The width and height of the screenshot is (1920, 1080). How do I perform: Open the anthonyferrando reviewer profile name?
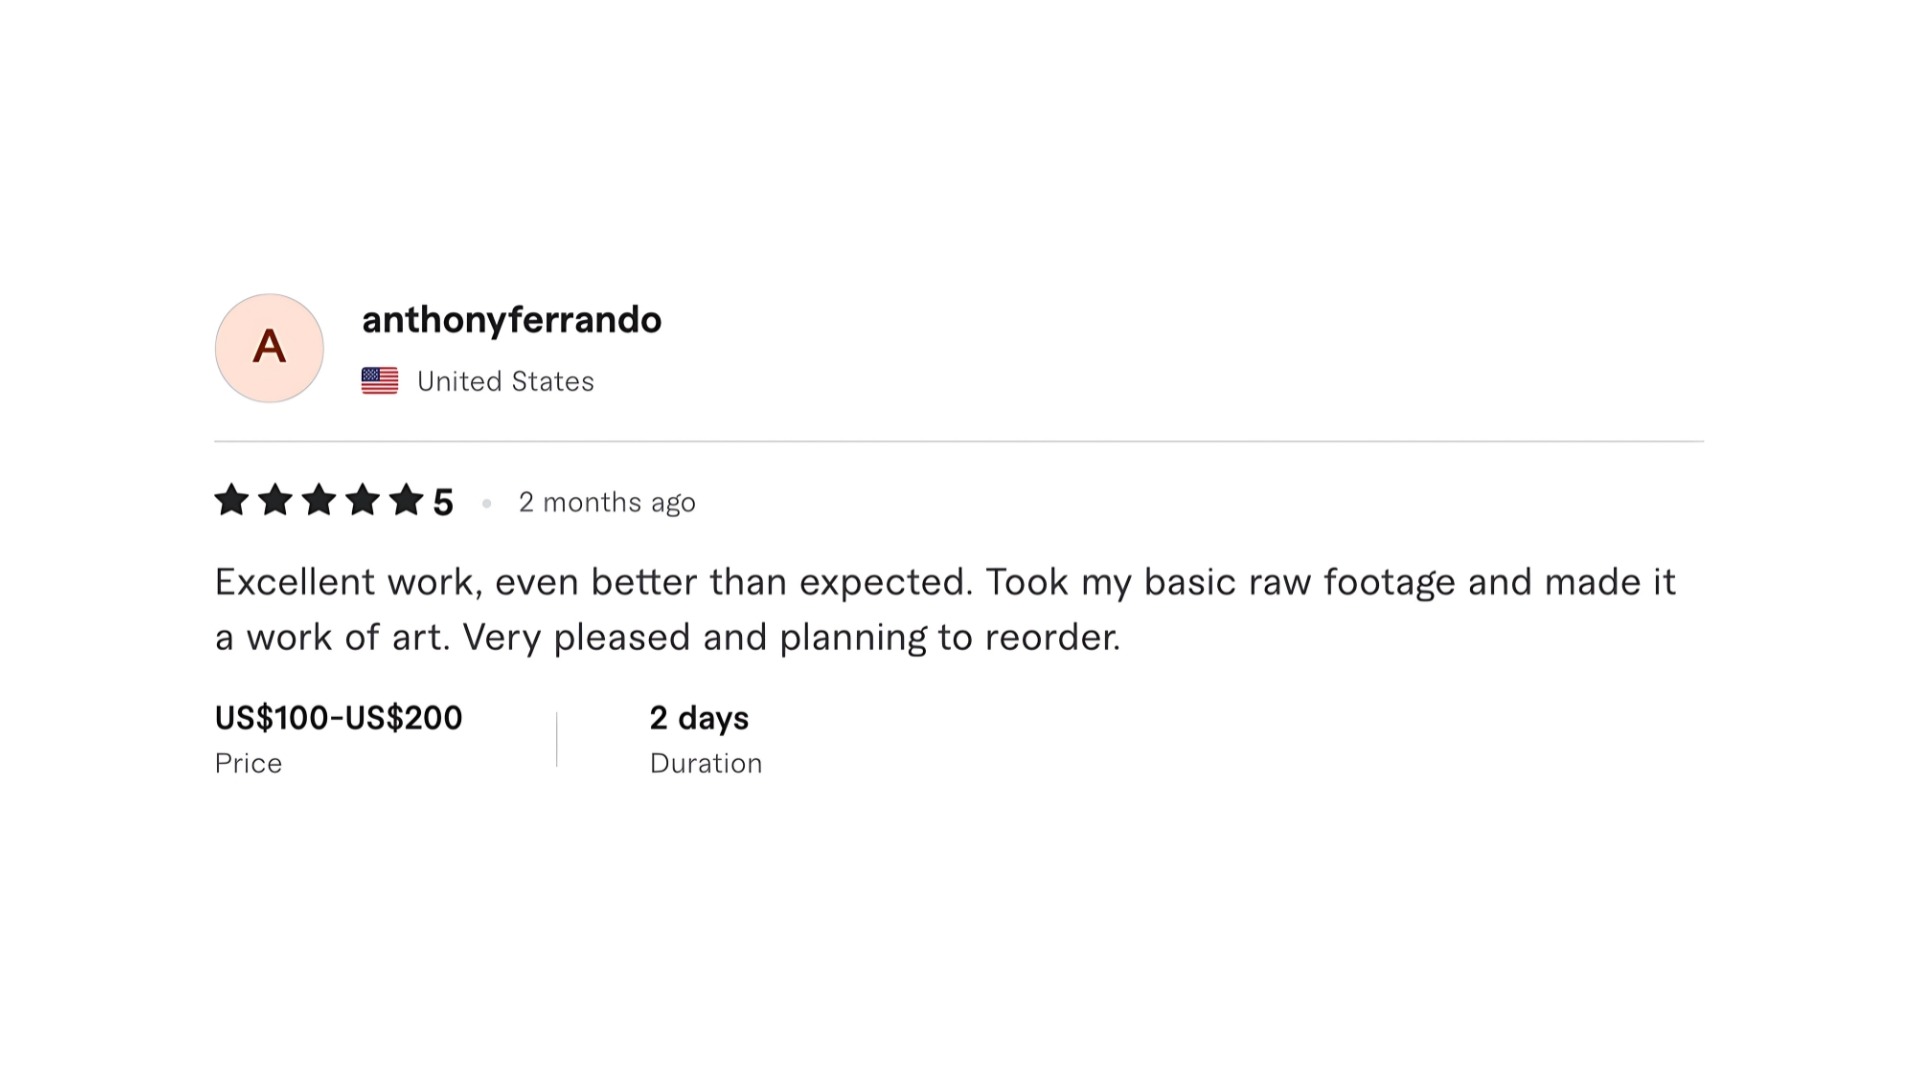click(x=511, y=320)
